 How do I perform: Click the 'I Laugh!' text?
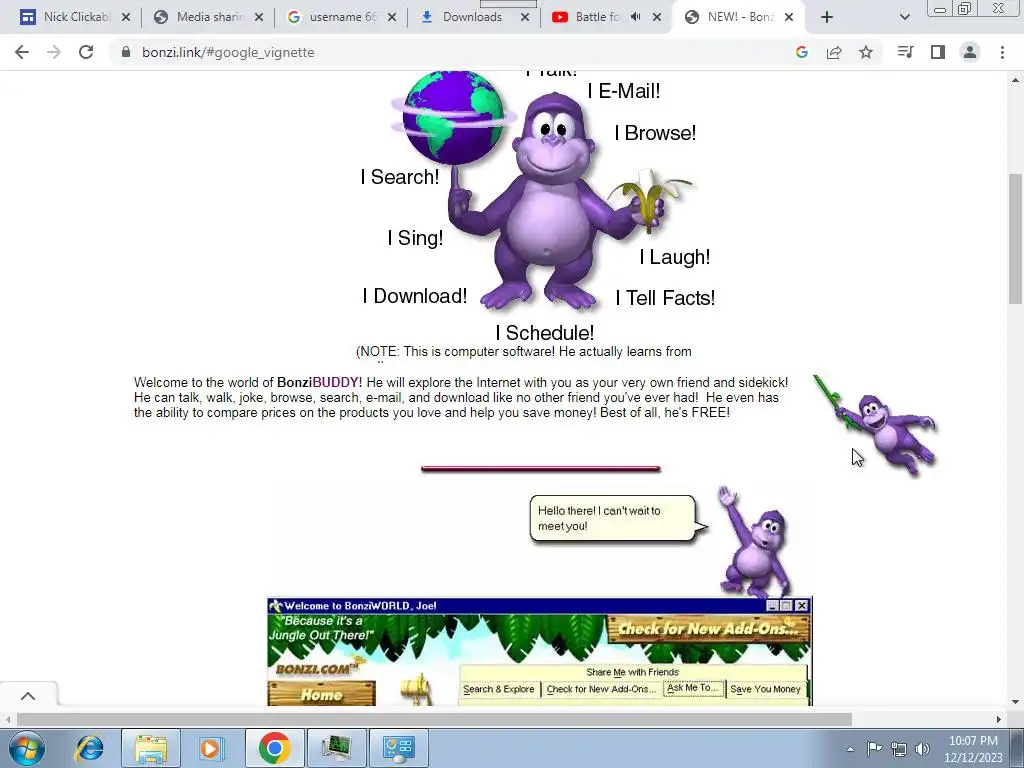pyautogui.click(x=675, y=257)
